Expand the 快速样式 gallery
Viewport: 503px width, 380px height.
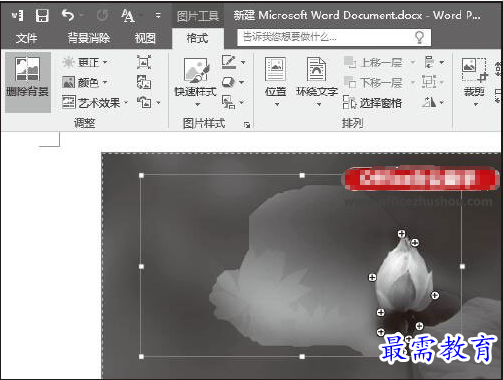198,105
